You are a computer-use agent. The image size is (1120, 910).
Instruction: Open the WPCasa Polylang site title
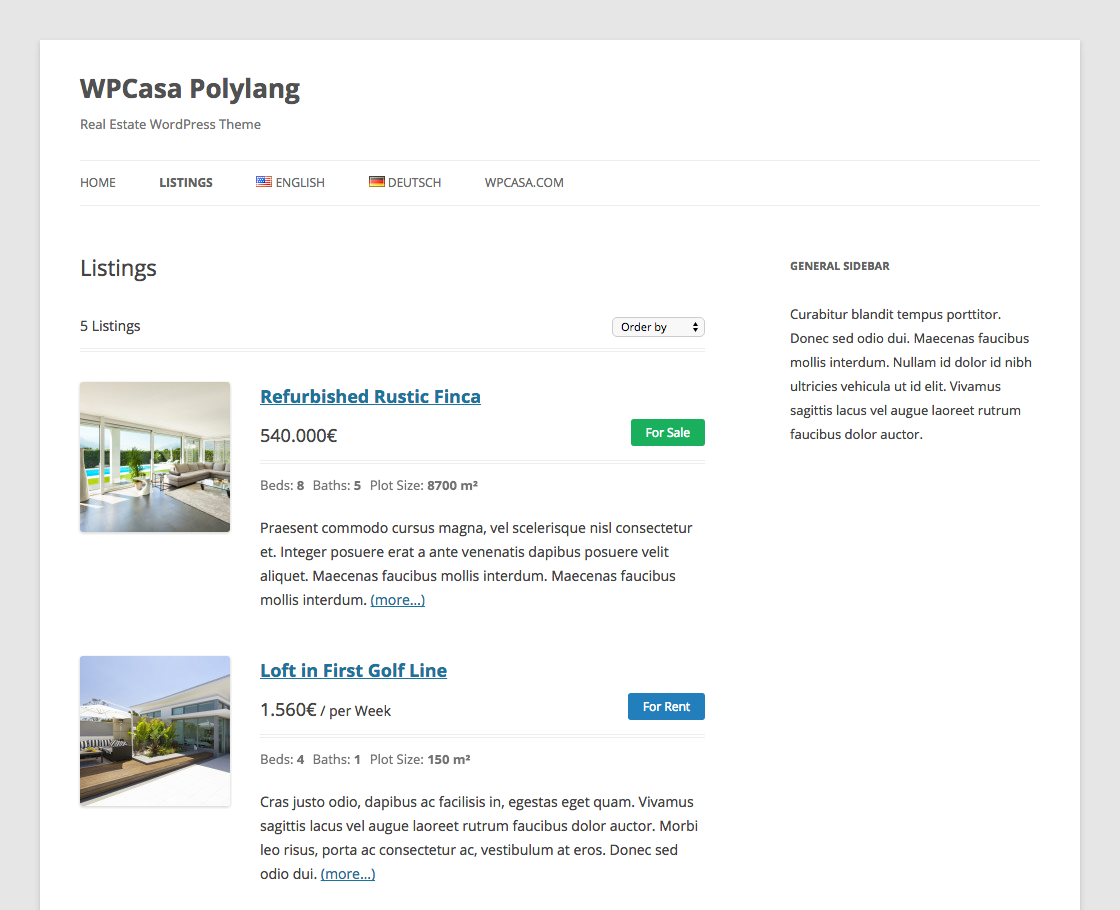pos(190,89)
